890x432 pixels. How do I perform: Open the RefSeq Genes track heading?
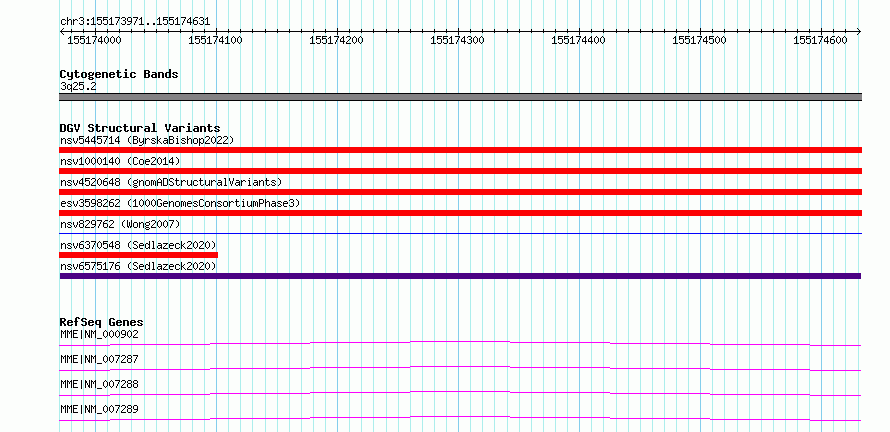point(101,322)
